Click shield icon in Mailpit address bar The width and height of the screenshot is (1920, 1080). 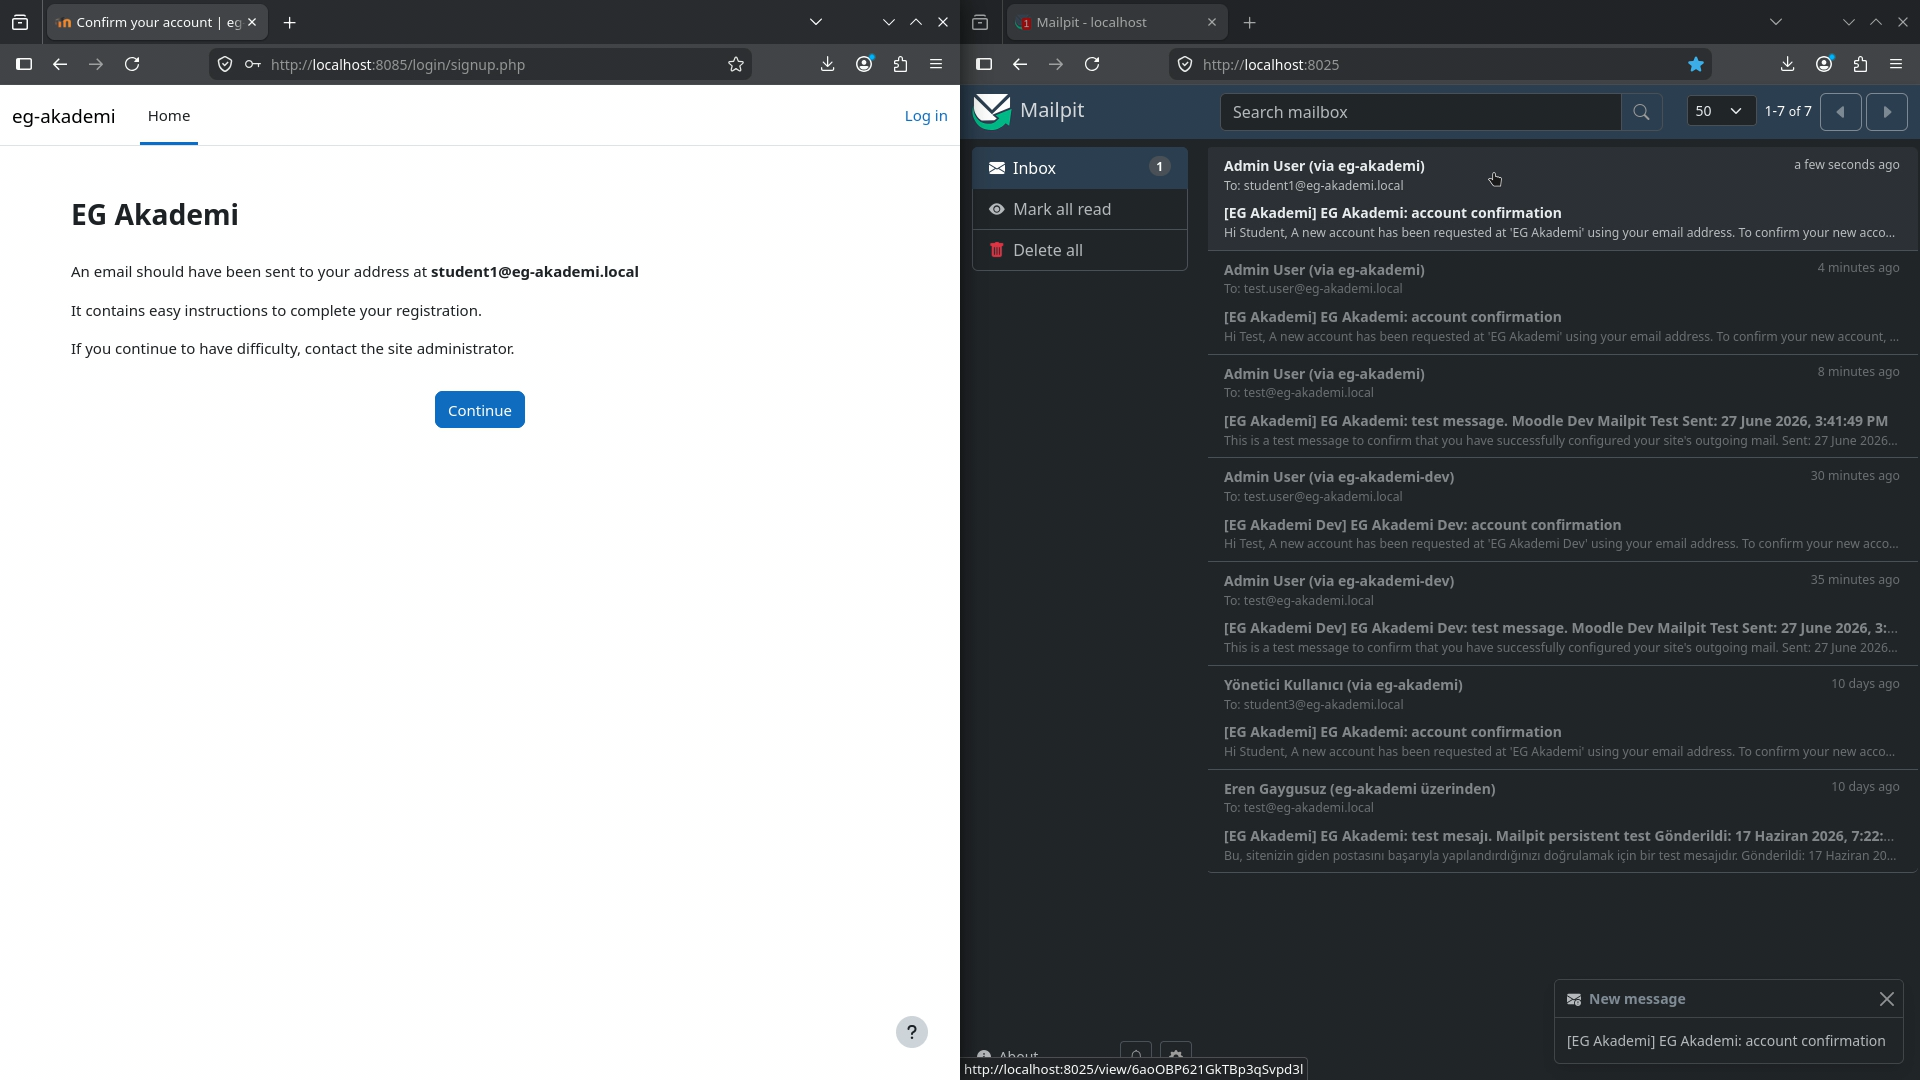(x=1185, y=64)
